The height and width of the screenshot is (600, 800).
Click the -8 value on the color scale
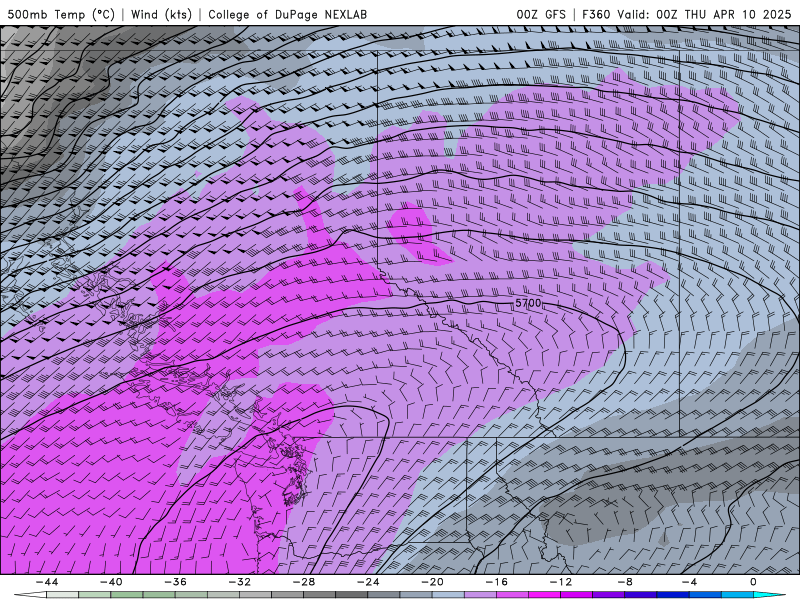pos(625,582)
